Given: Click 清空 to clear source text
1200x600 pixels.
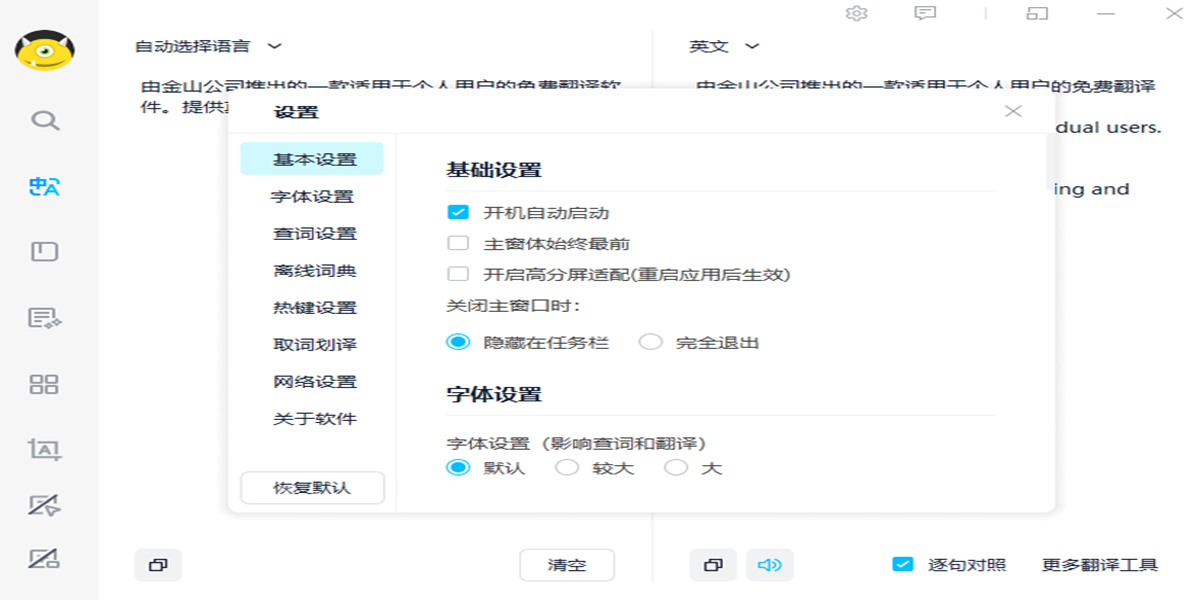Looking at the screenshot, I should pos(567,565).
